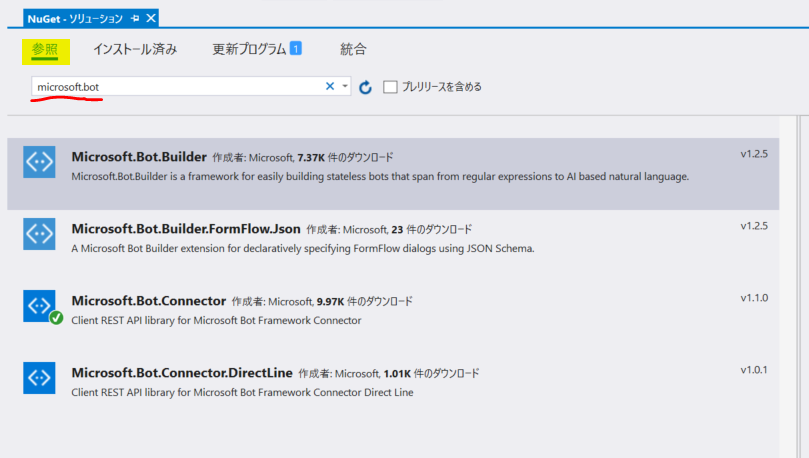This screenshot has width=809, height=458.
Task: Expand the search history dropdown arrow
Action: pos(345,86)
